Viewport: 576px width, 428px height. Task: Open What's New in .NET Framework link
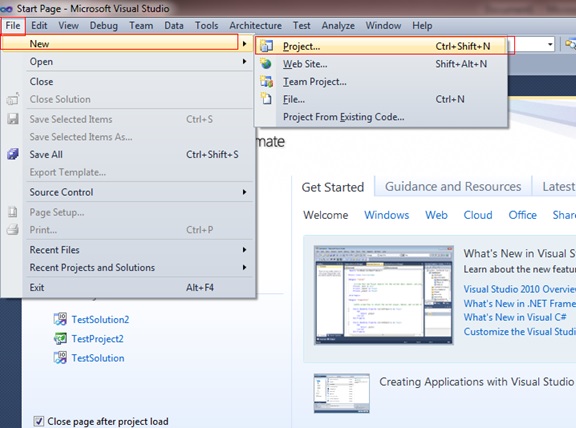click(x=519, y=303)
